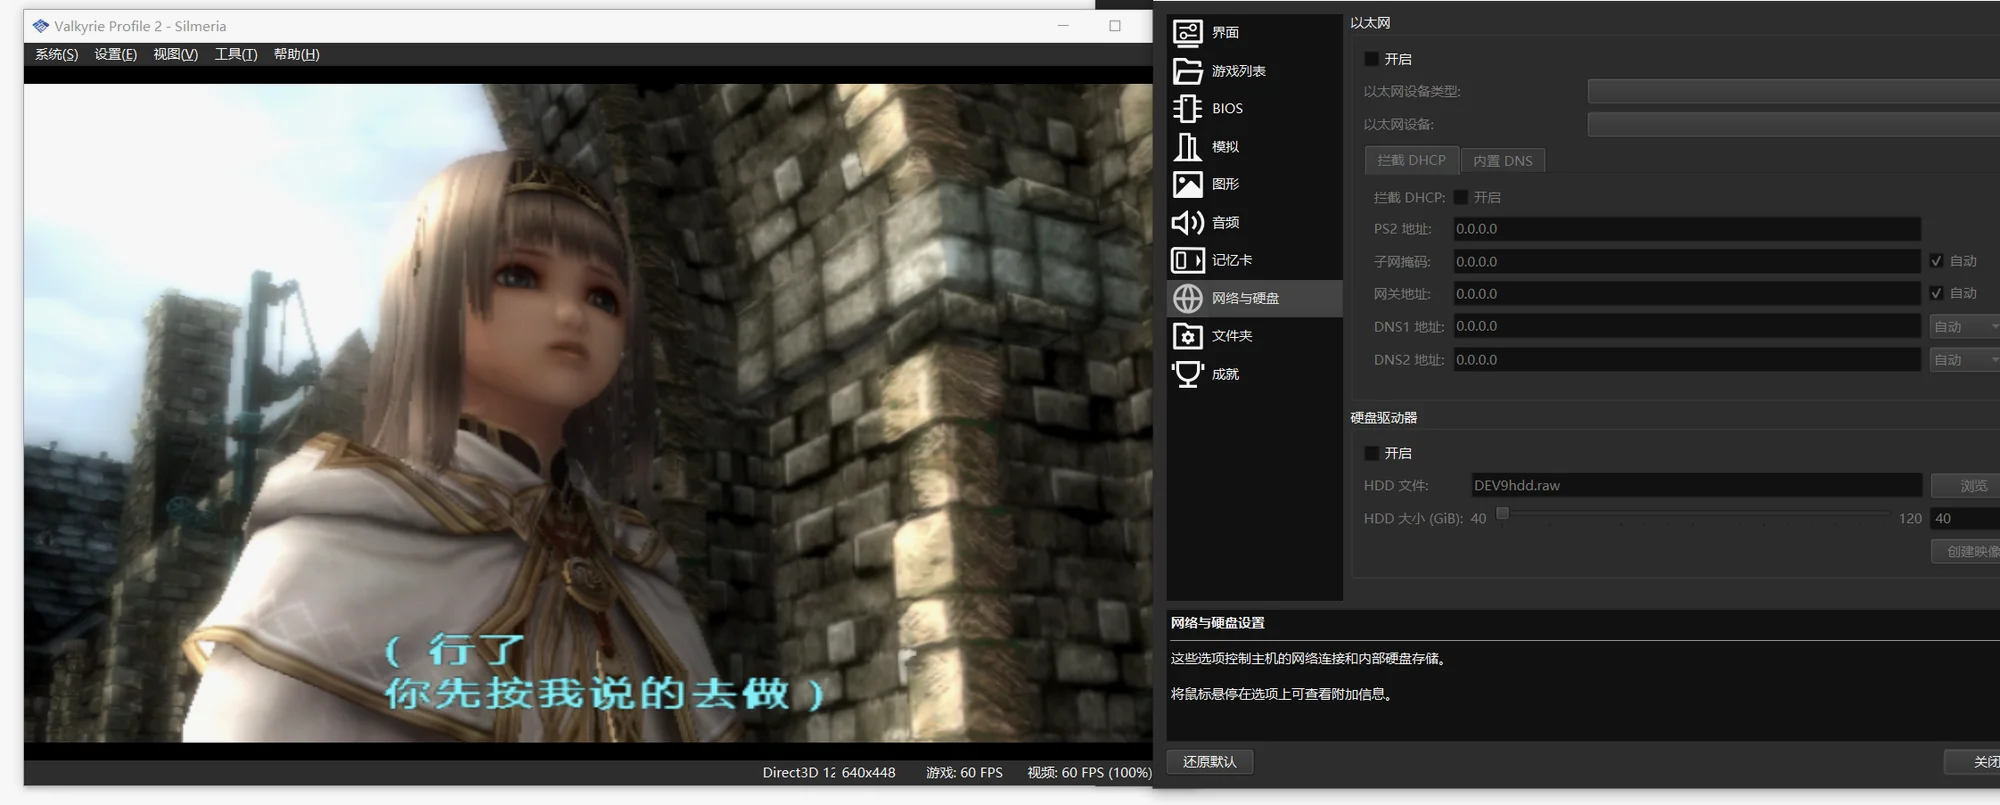2000x805 pixels.
Task: Click the PS2 地址 input field
Action: point(1686,229)
